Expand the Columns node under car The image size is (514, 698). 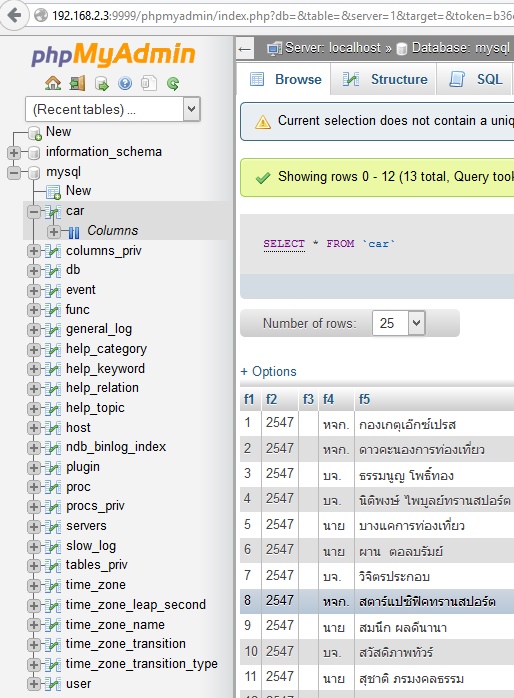(x=54, y=232)
